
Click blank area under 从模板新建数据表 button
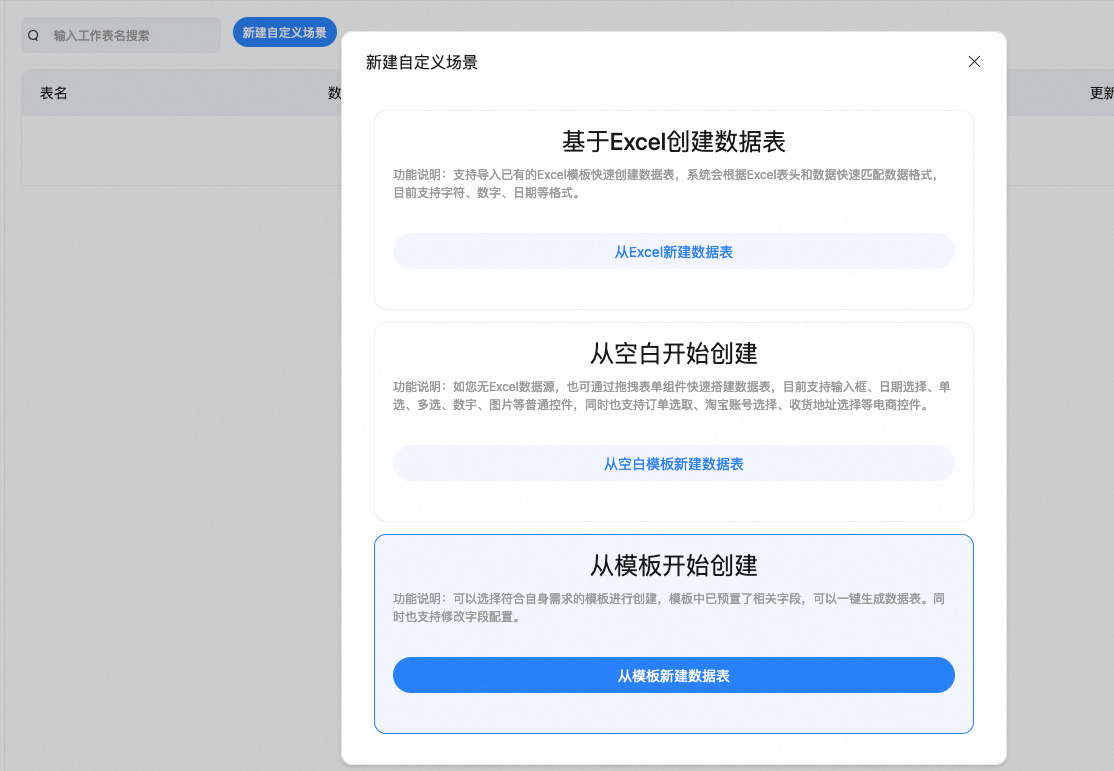[673, 712]
